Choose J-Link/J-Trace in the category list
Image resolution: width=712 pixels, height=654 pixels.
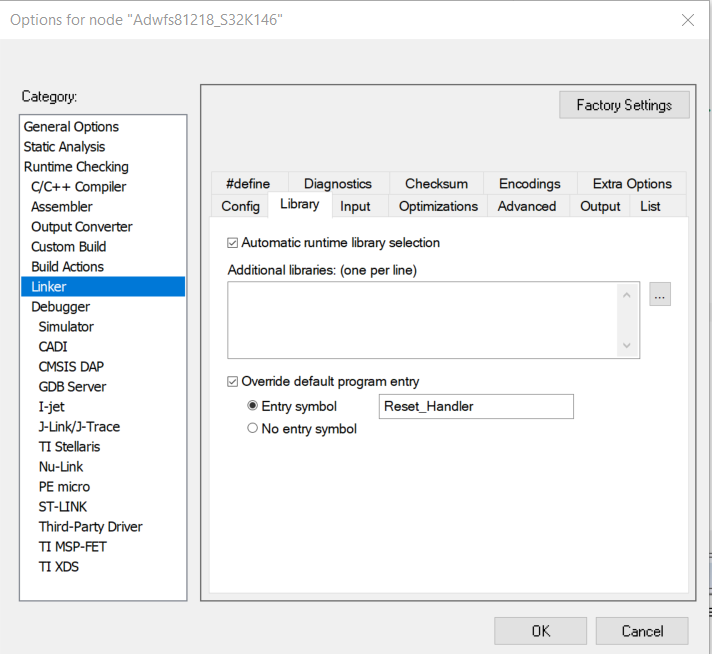80,427
